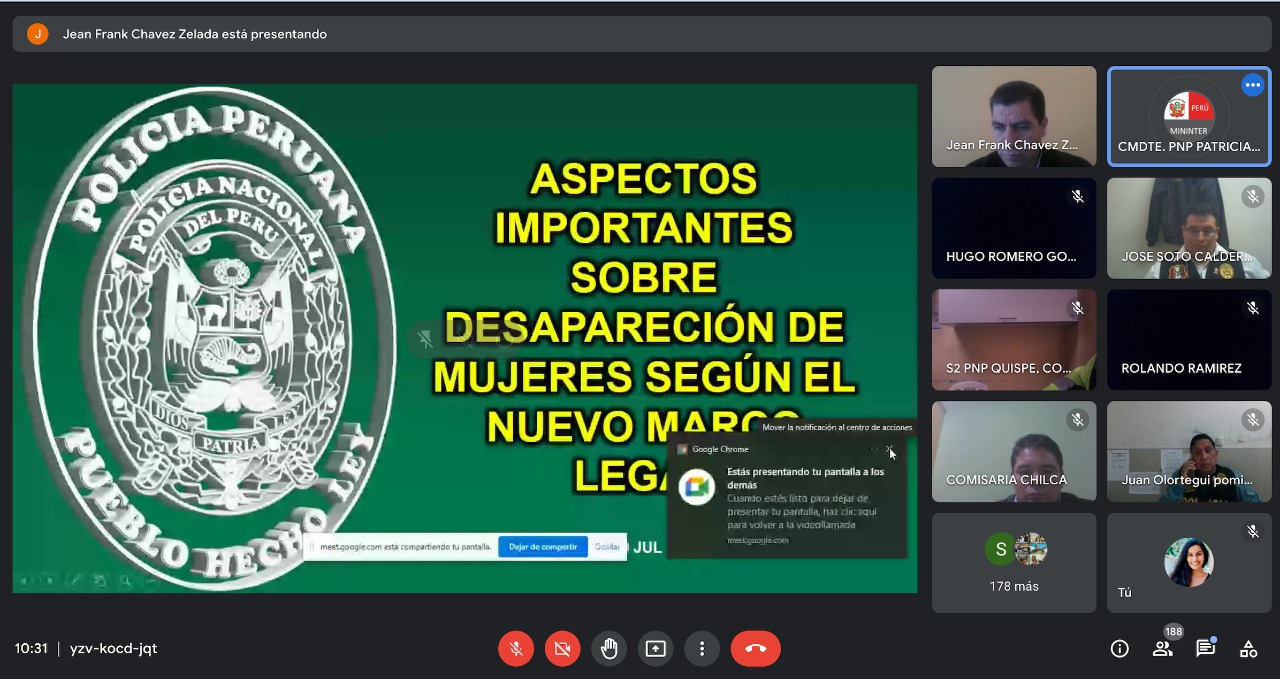1280x679 pixels.
Task: Click the 'Mover la notificación al centro de acciones' tooltip
Action: pyautogui.click(x=837, y=428)
